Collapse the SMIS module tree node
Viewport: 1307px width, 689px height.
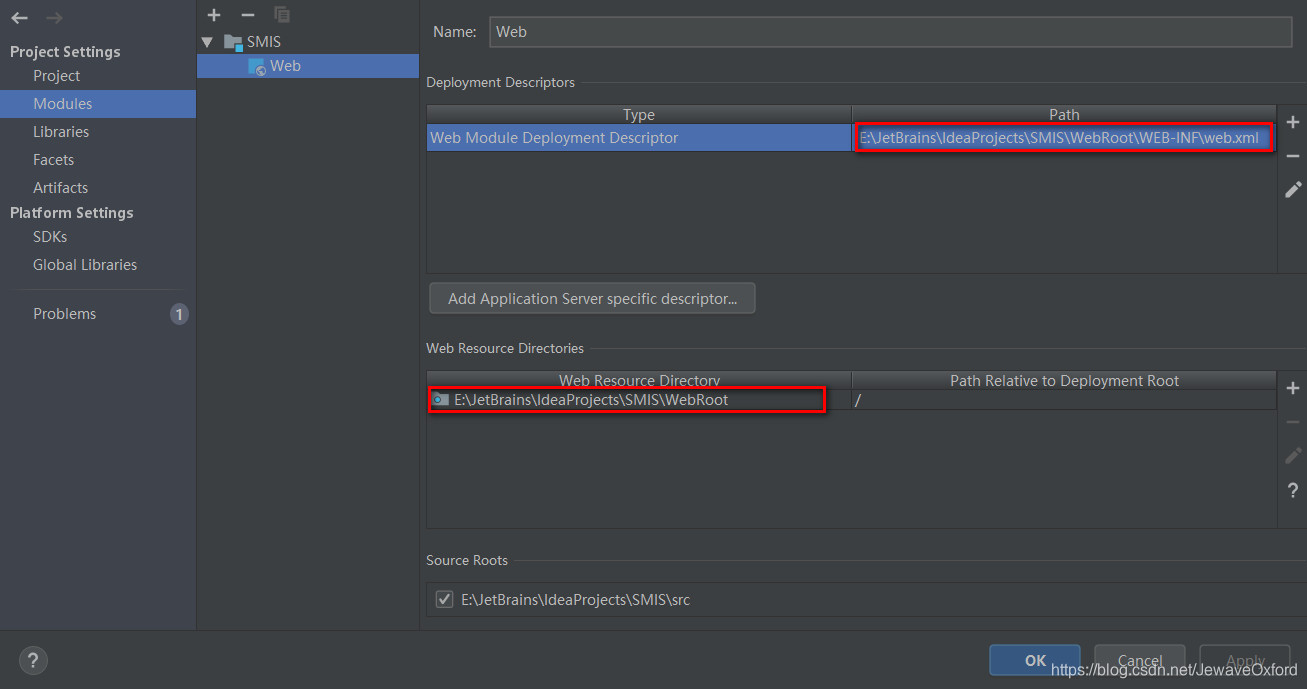coord(207,42)
